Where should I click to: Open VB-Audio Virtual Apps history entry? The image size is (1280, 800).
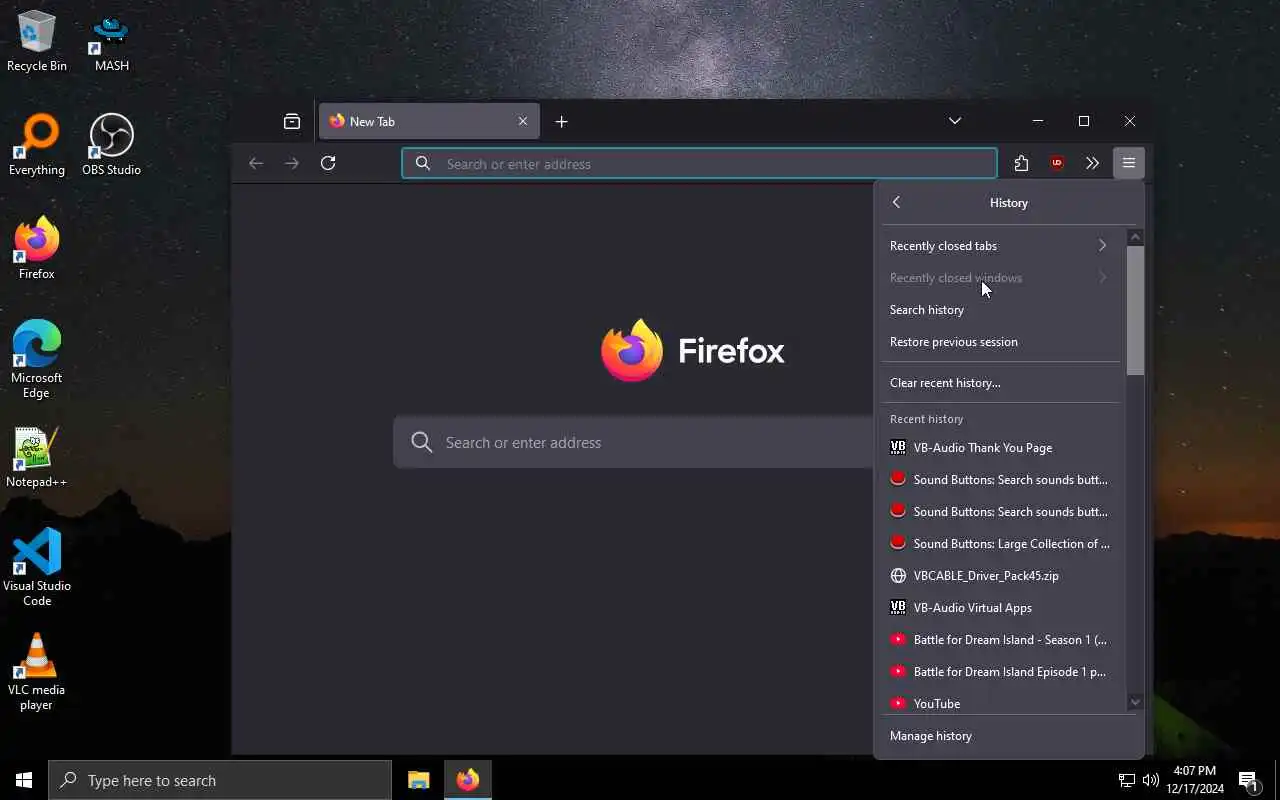(x=1001, y=608)
